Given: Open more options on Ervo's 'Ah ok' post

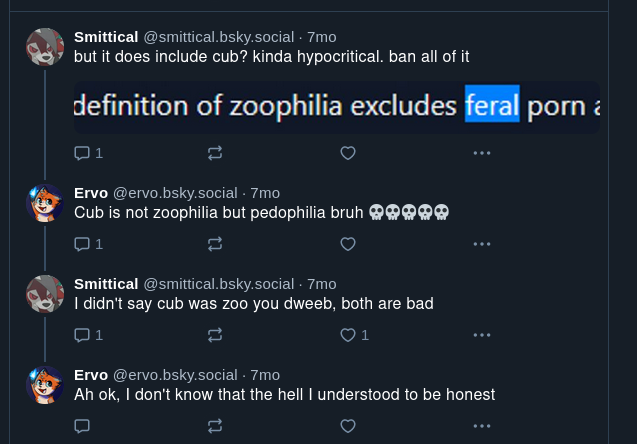Looking at the screenshot, I should click(x=481, y=426).
